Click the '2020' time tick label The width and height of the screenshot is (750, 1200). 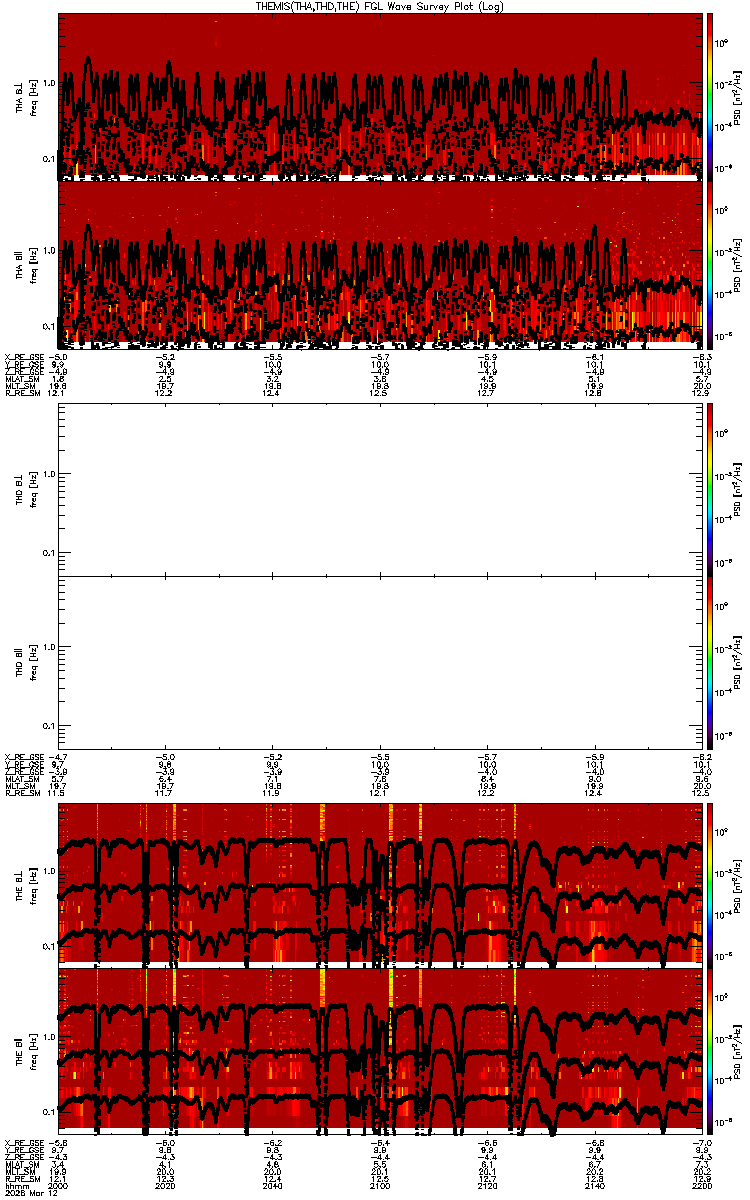pos(166,1185)
